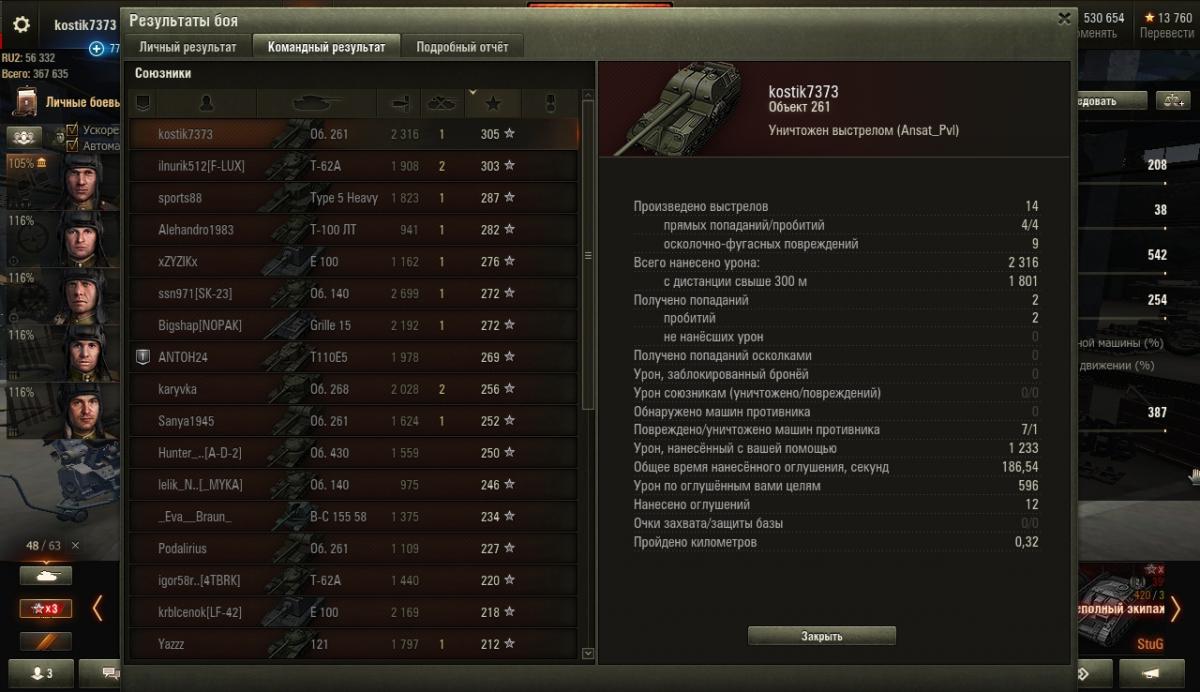Sort allies by medal icon column
Screen dimensions: 1200x692
tap(549, 103)
